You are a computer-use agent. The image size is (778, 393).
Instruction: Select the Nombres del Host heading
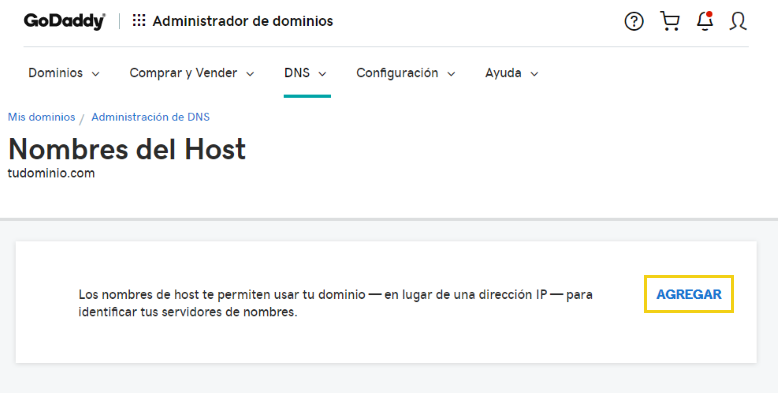point(127,149)
